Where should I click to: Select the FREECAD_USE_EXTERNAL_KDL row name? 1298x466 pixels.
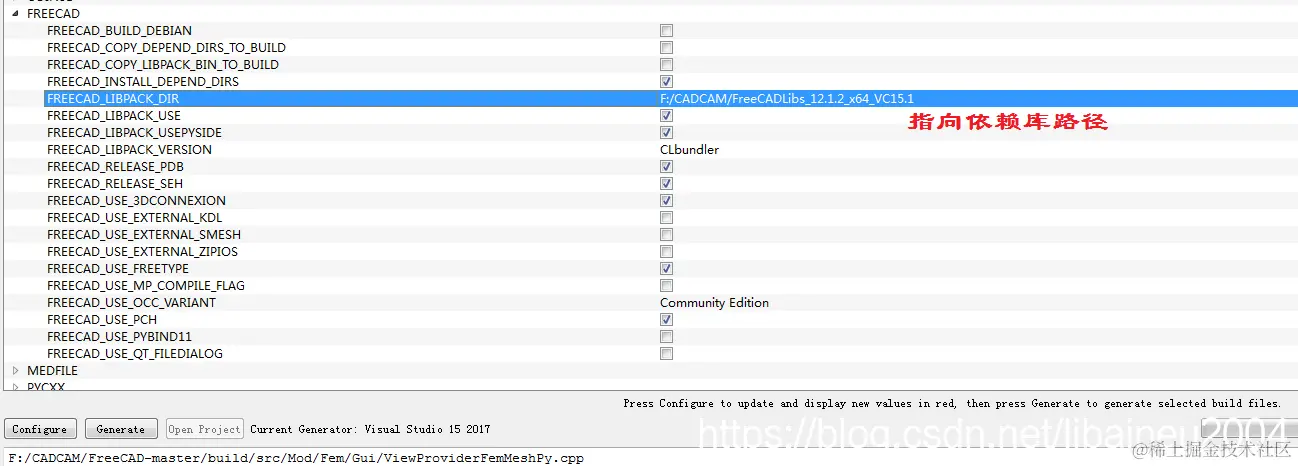[135, 218]
